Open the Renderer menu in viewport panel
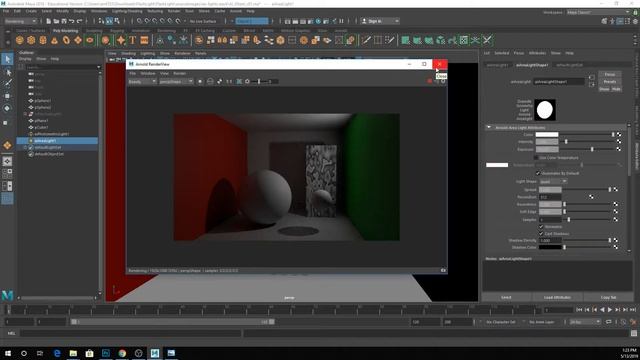The width and height of the screenshot is (640, 360). point(182,53)
